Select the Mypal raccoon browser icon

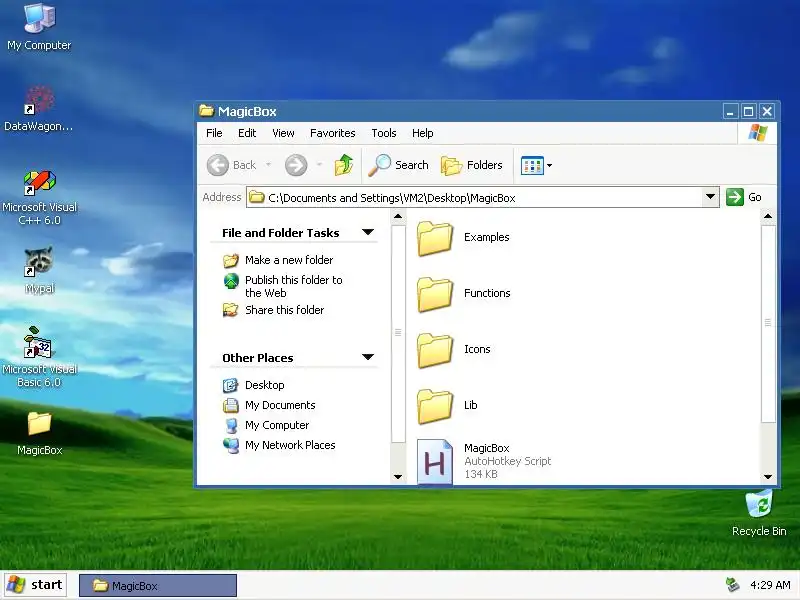pyautogui.click(x=39, y=270)
